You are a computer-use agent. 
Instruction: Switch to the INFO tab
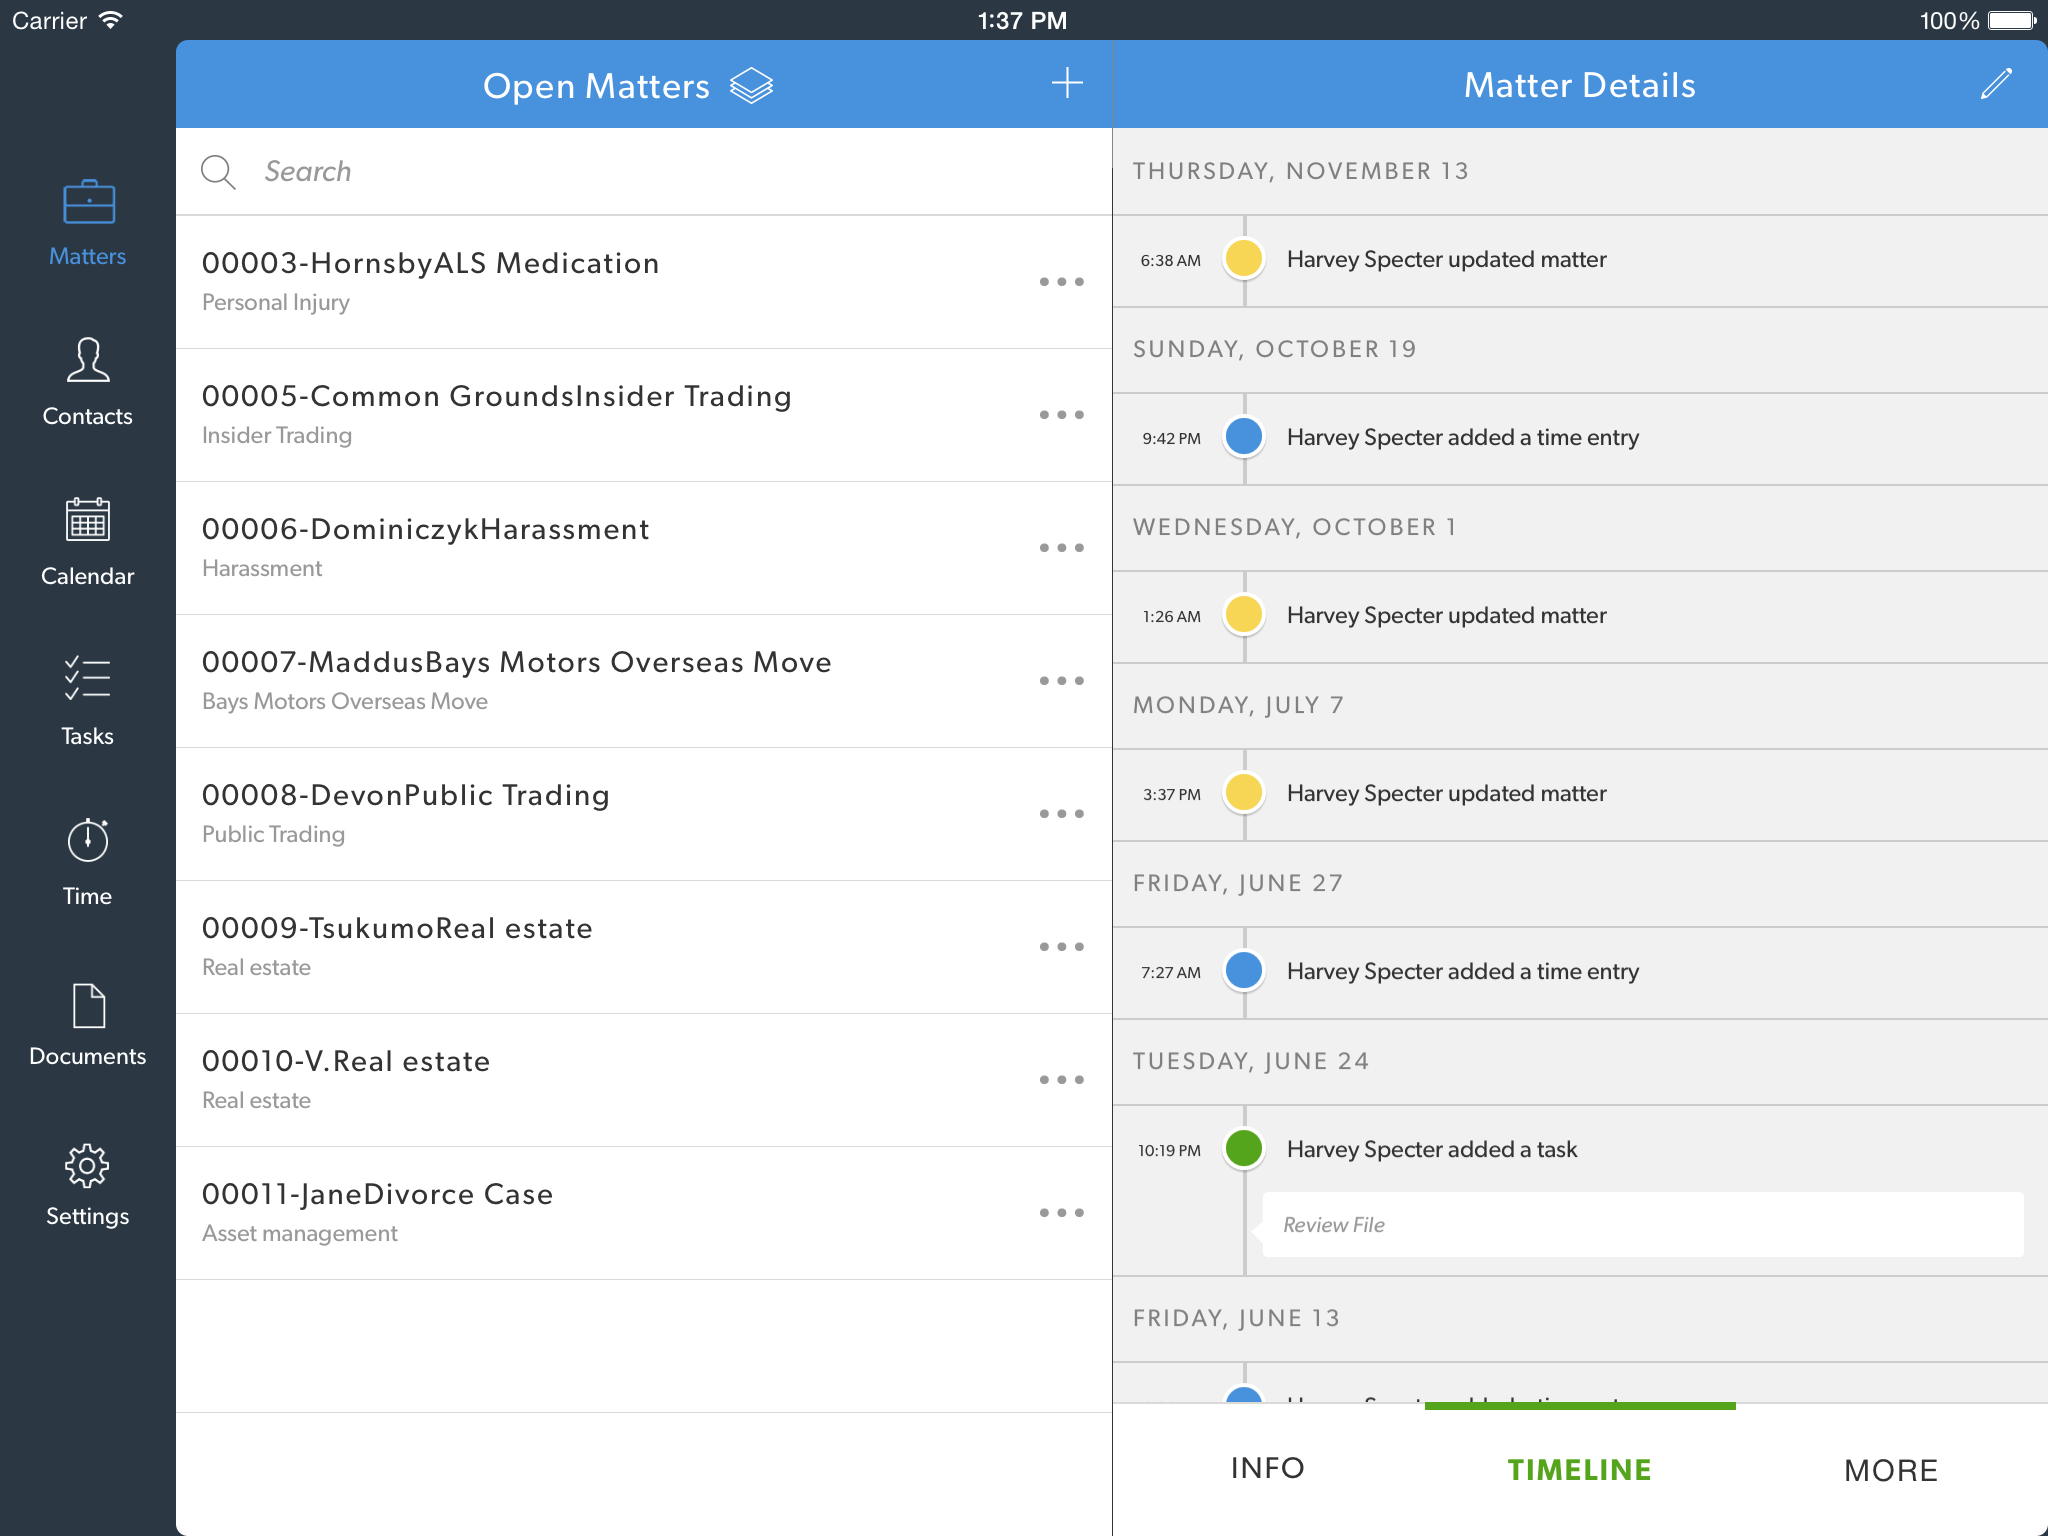pos(1267,1468)
